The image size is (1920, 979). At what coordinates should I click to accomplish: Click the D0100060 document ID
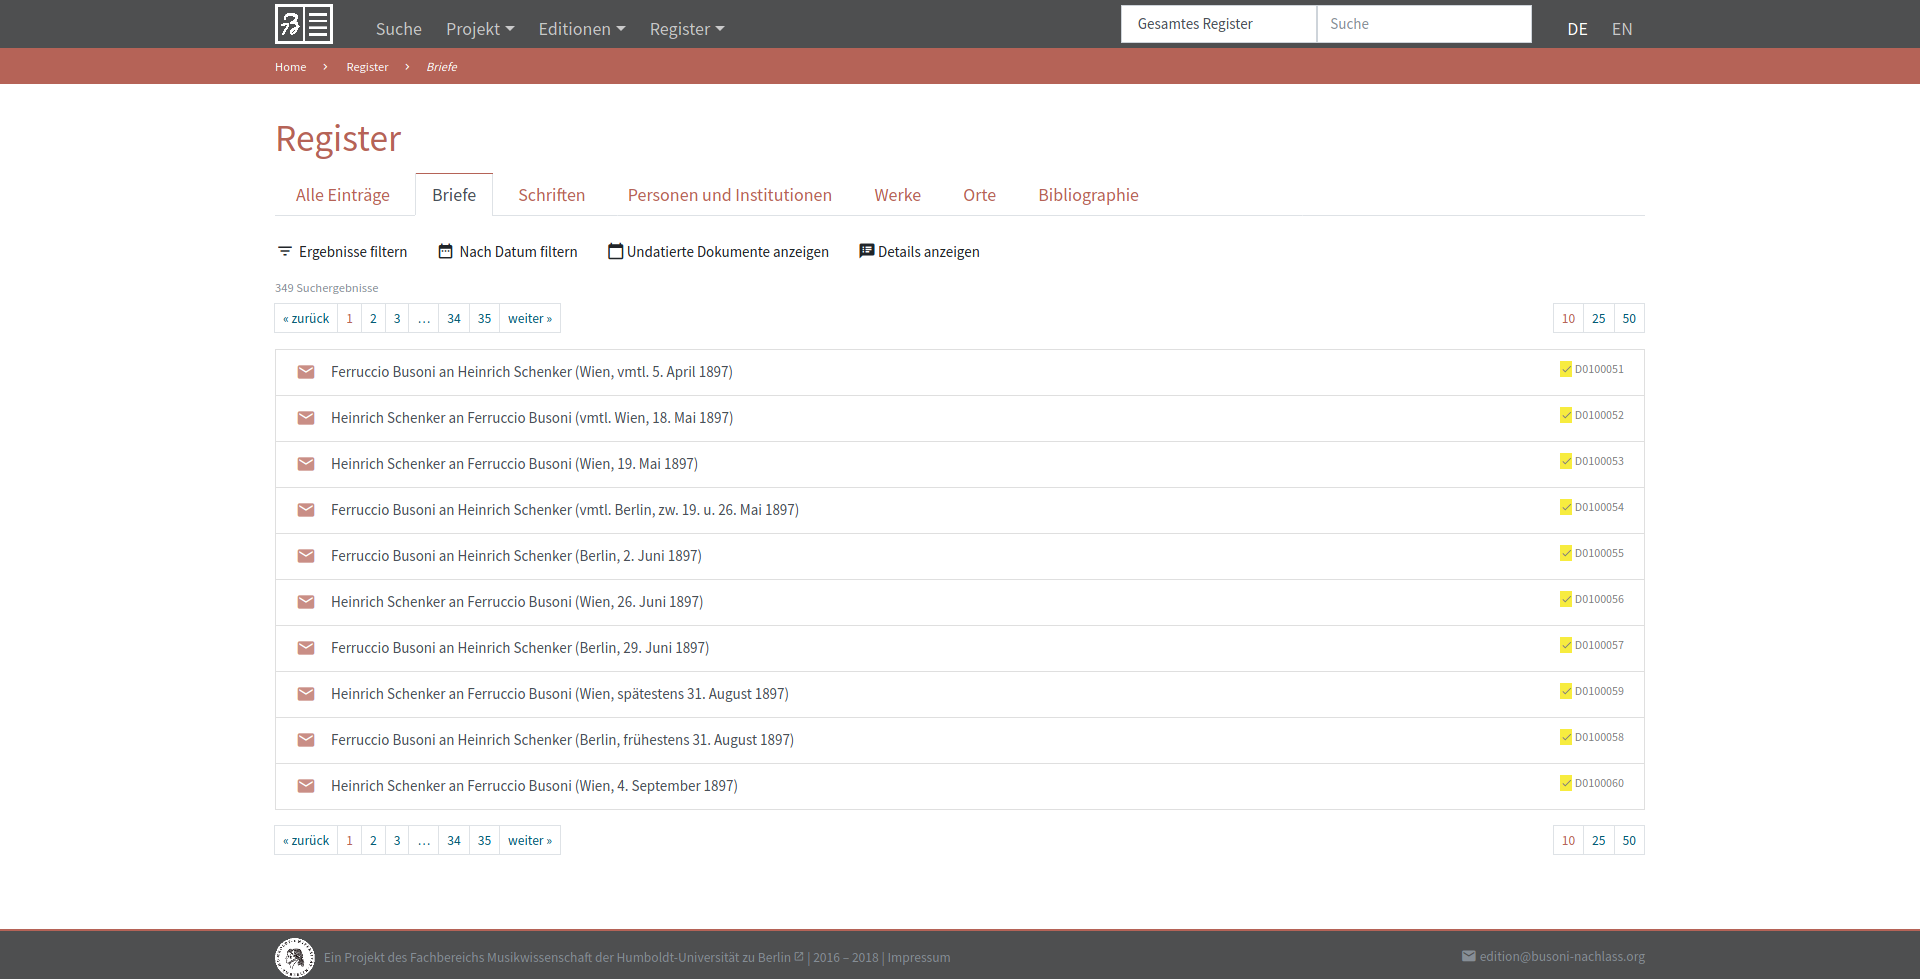click(x=1599, y=783)
